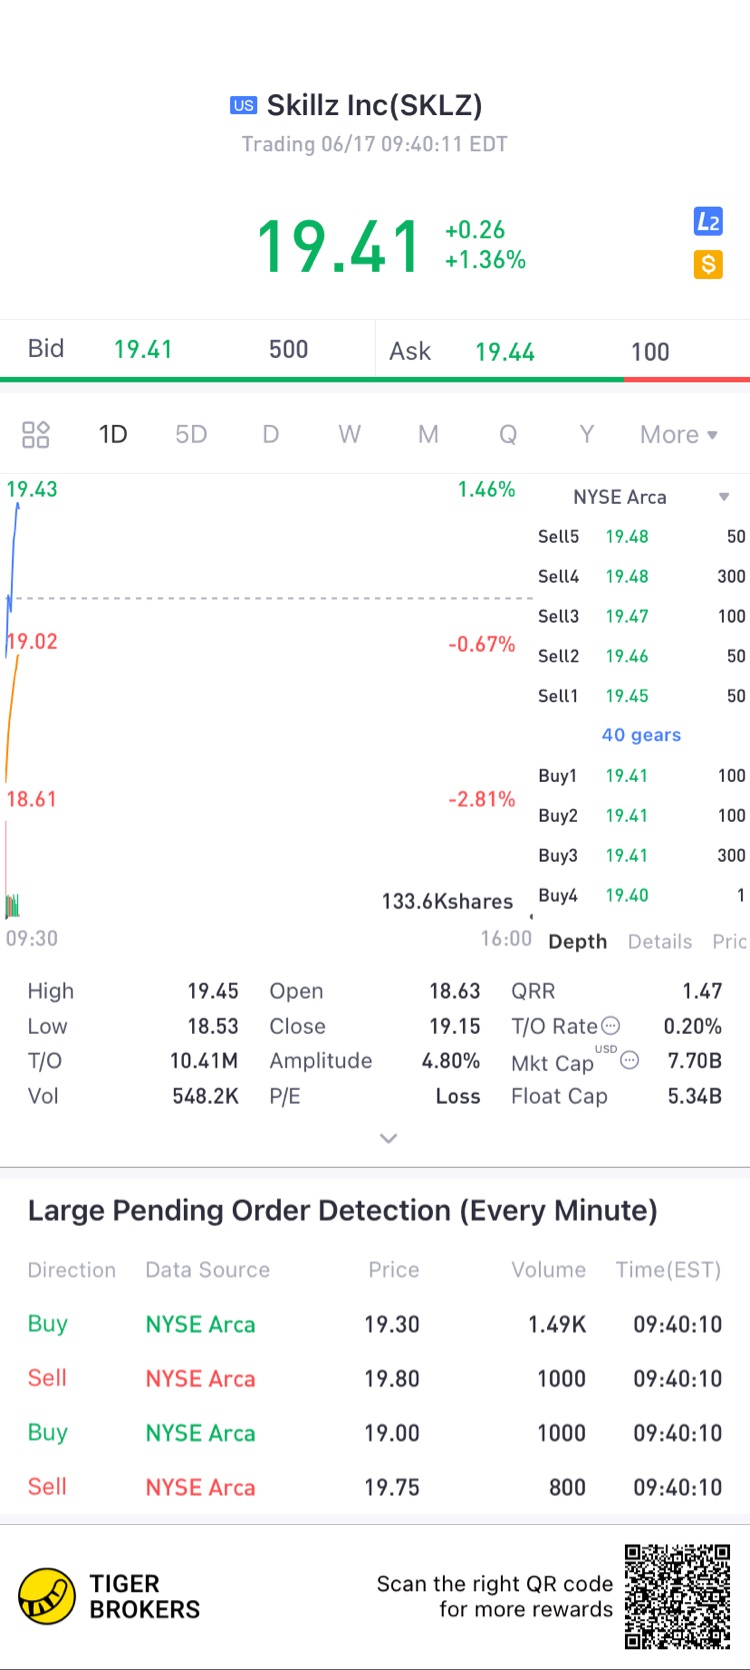Select the M monthly chart period
The width and height of the screenshot is (750, 1670).
coord(428,434)
